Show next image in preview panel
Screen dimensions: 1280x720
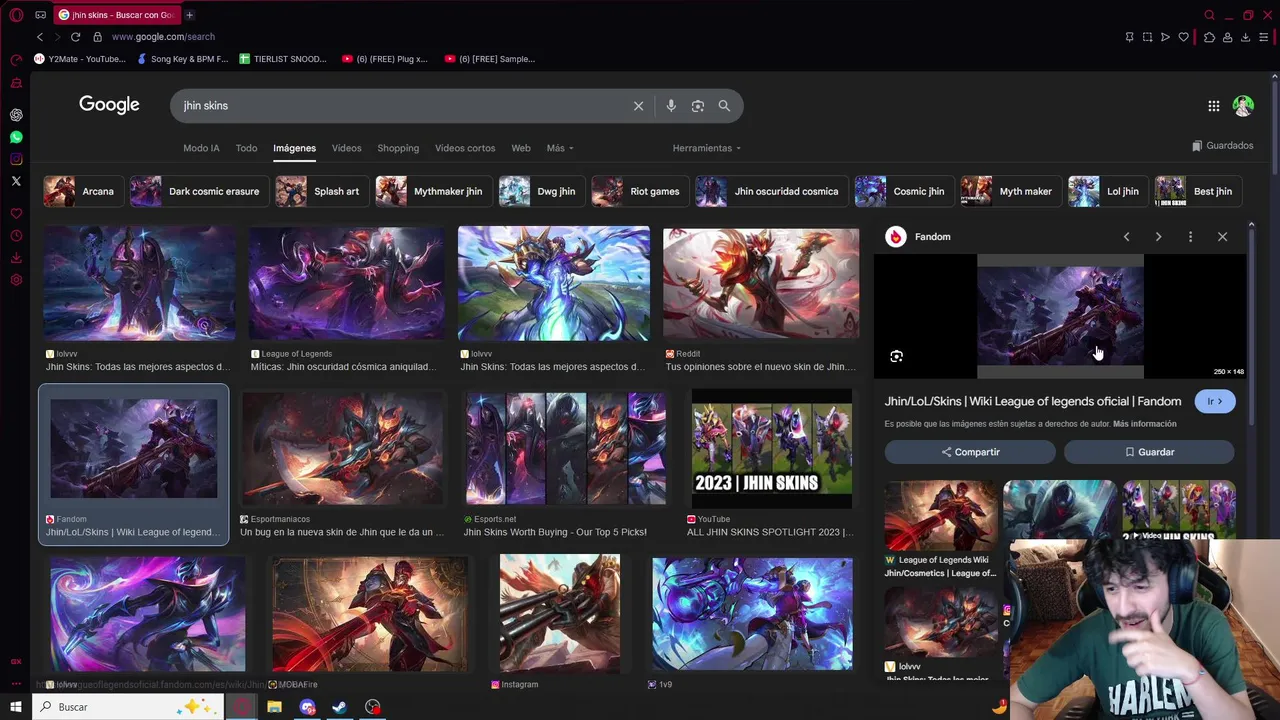point(1158,237)
